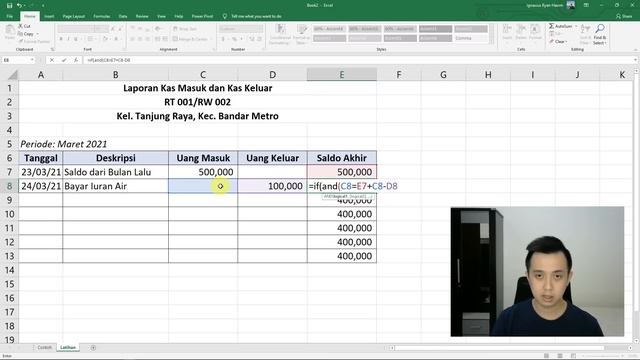This screenshot has height=360, width=640.
Task: Select the Latihan sheet tab
Action: point(68,348)
